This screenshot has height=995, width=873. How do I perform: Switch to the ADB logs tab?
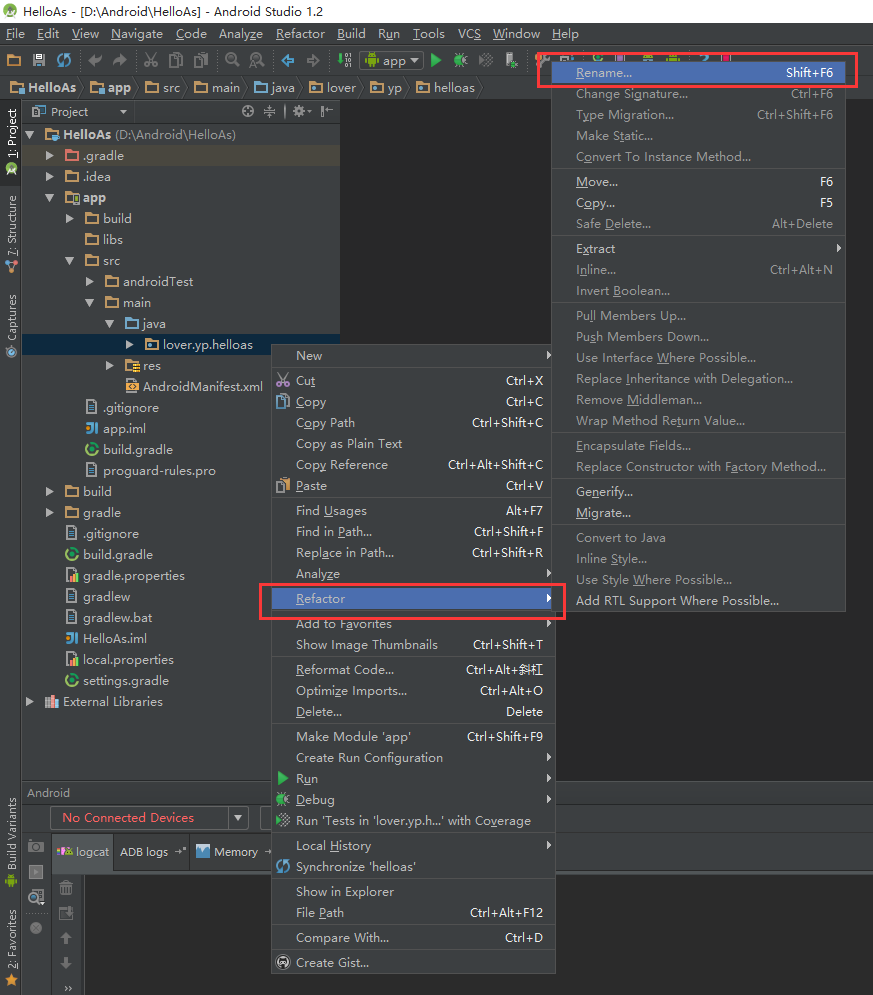pyautogui.click(x=151, y=852)
